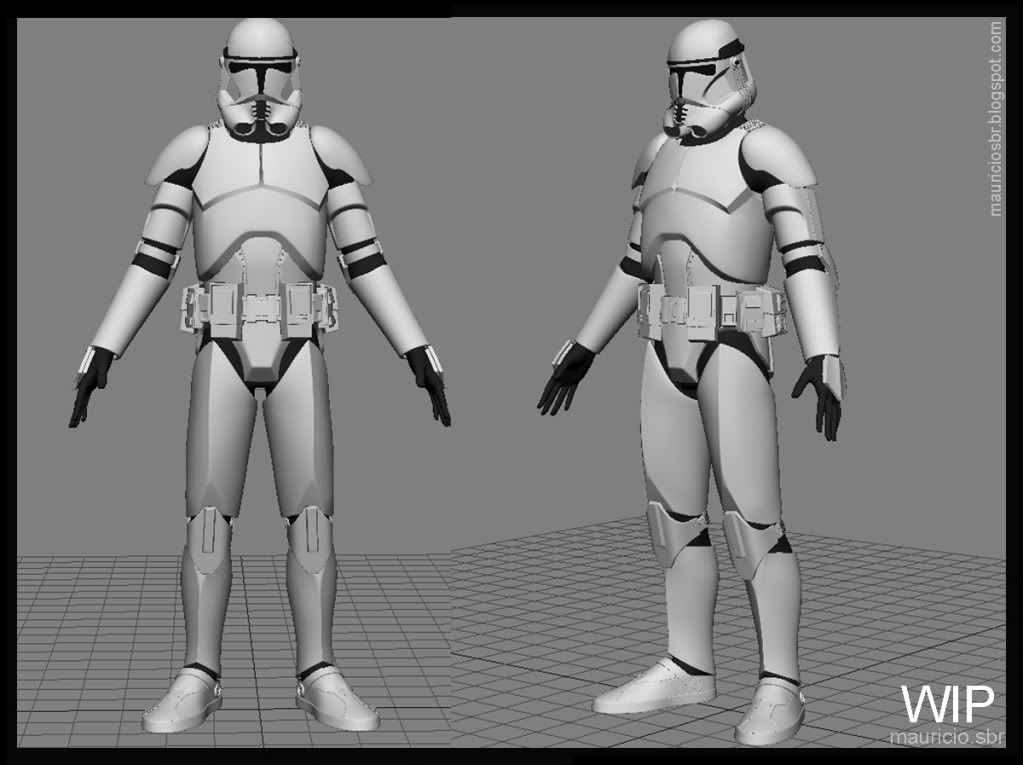Click the mauricio.sbr signature text

tap(939, 737)
